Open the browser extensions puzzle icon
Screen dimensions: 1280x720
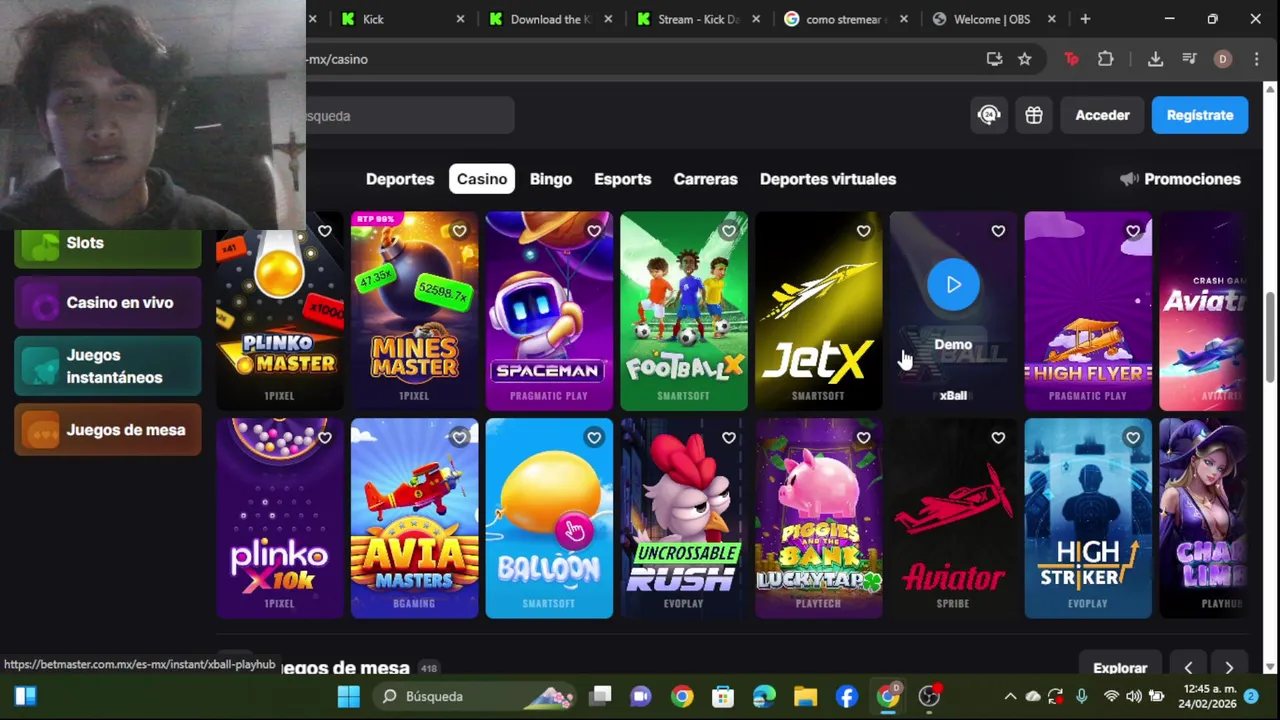click(1105, 59)
